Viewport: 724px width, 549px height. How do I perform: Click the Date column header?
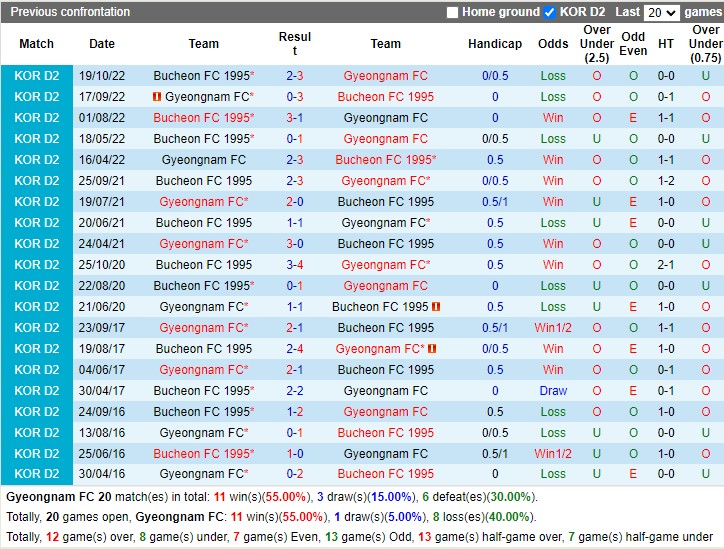(102, 44)
